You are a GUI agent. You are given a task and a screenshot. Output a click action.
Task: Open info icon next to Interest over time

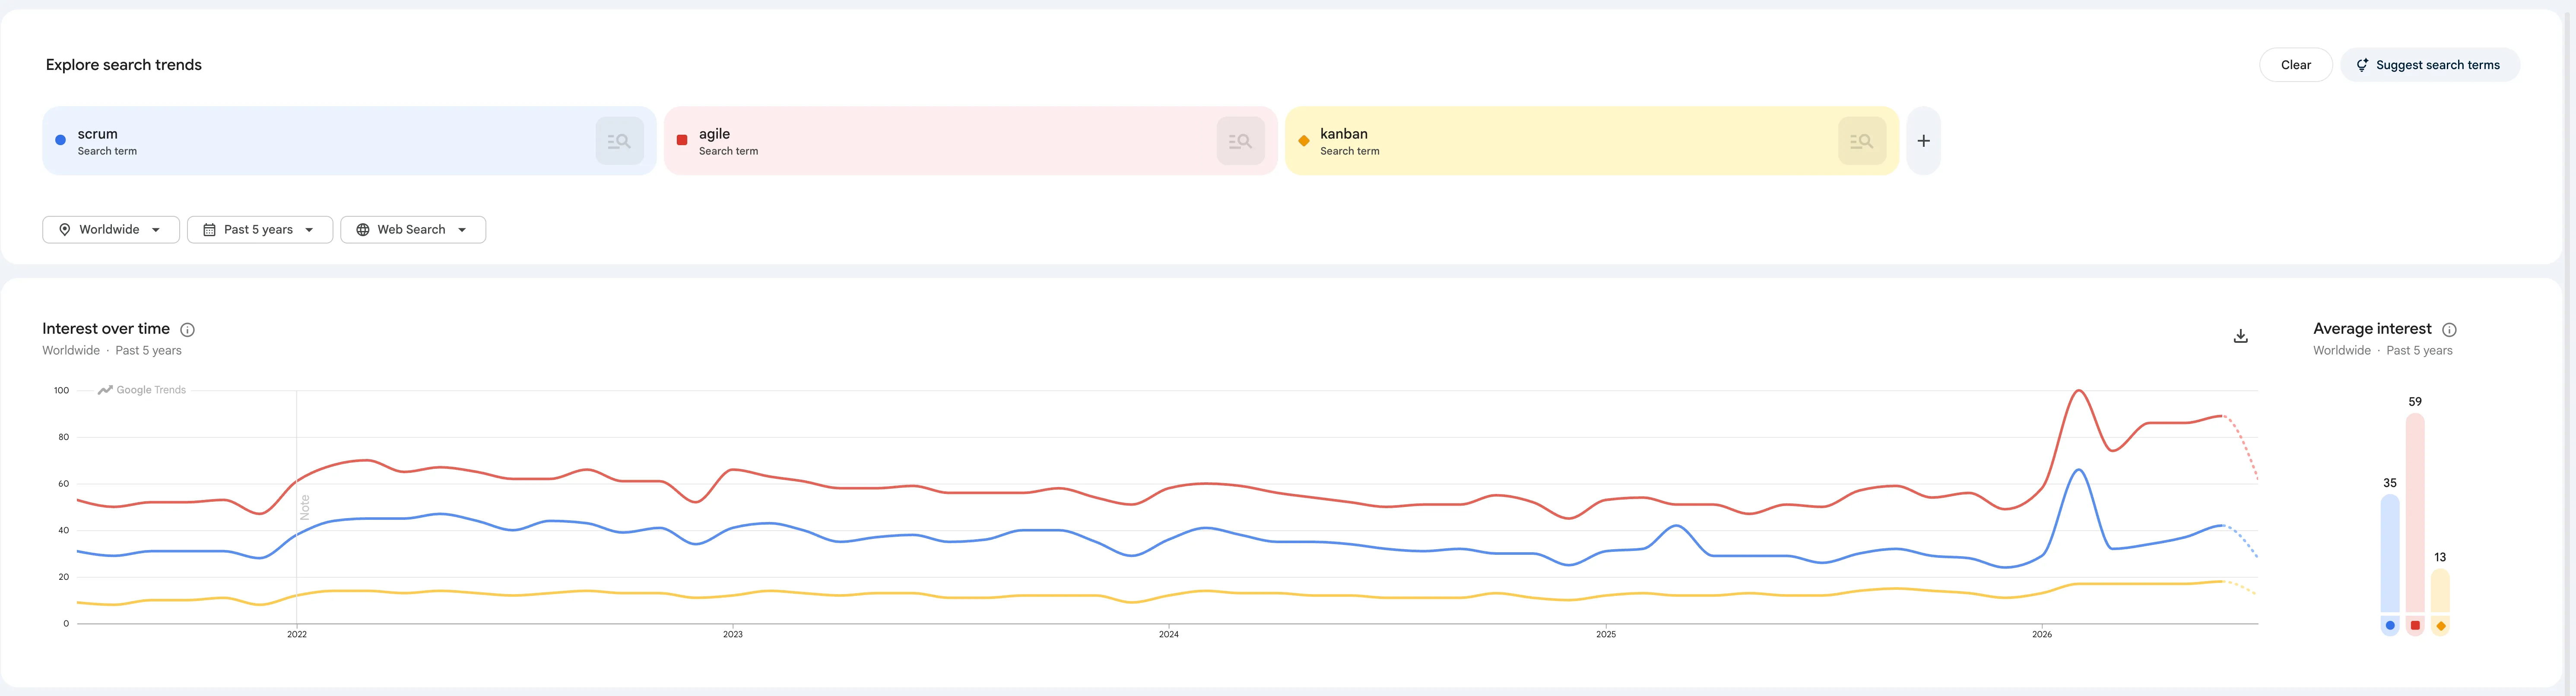187,330
